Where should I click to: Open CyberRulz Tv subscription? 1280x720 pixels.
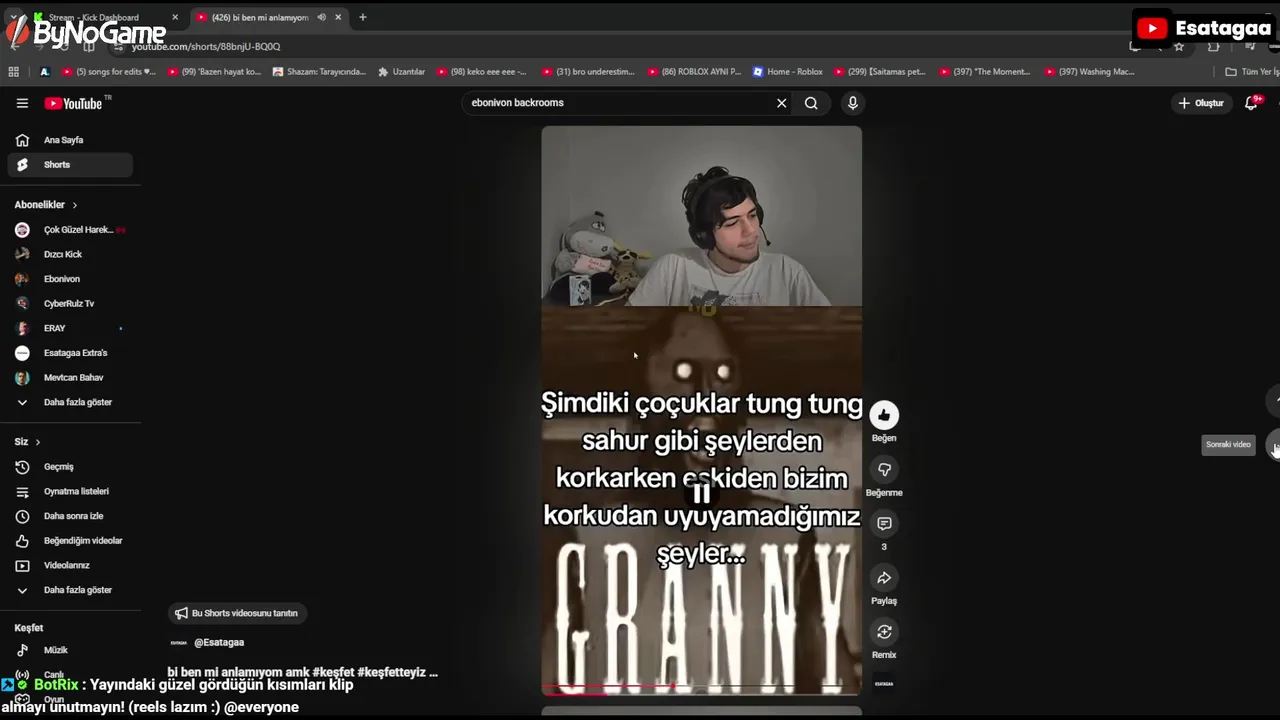click(70, 304)
